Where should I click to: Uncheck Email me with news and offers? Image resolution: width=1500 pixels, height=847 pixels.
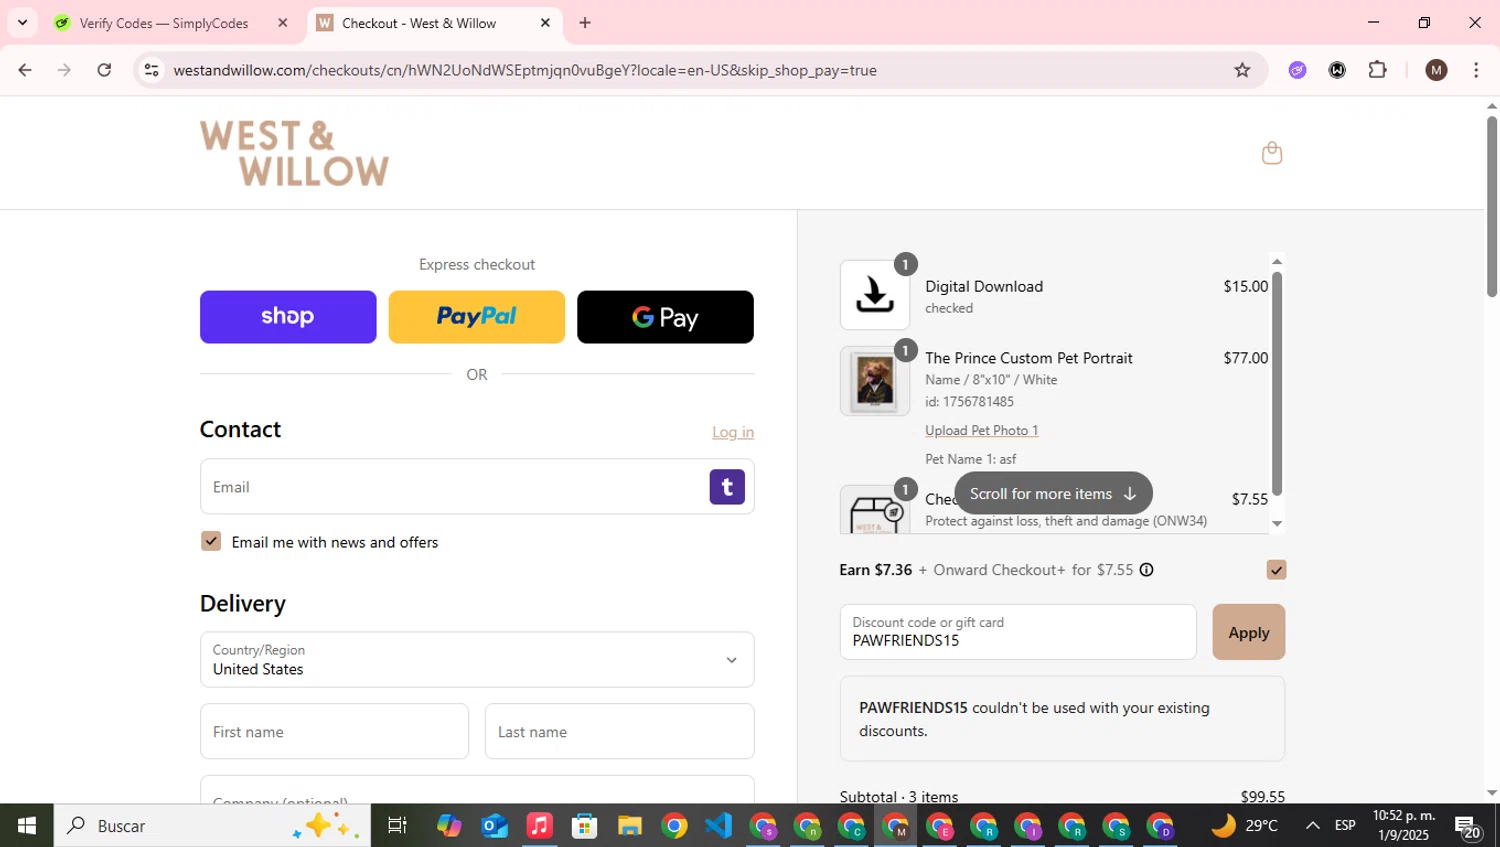(x=211, y=541)
